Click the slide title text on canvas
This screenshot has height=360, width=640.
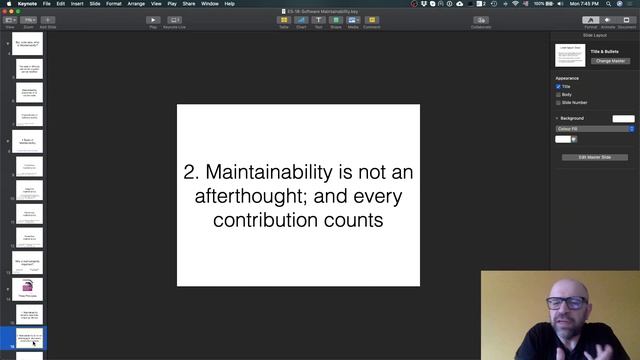[298, 196]
